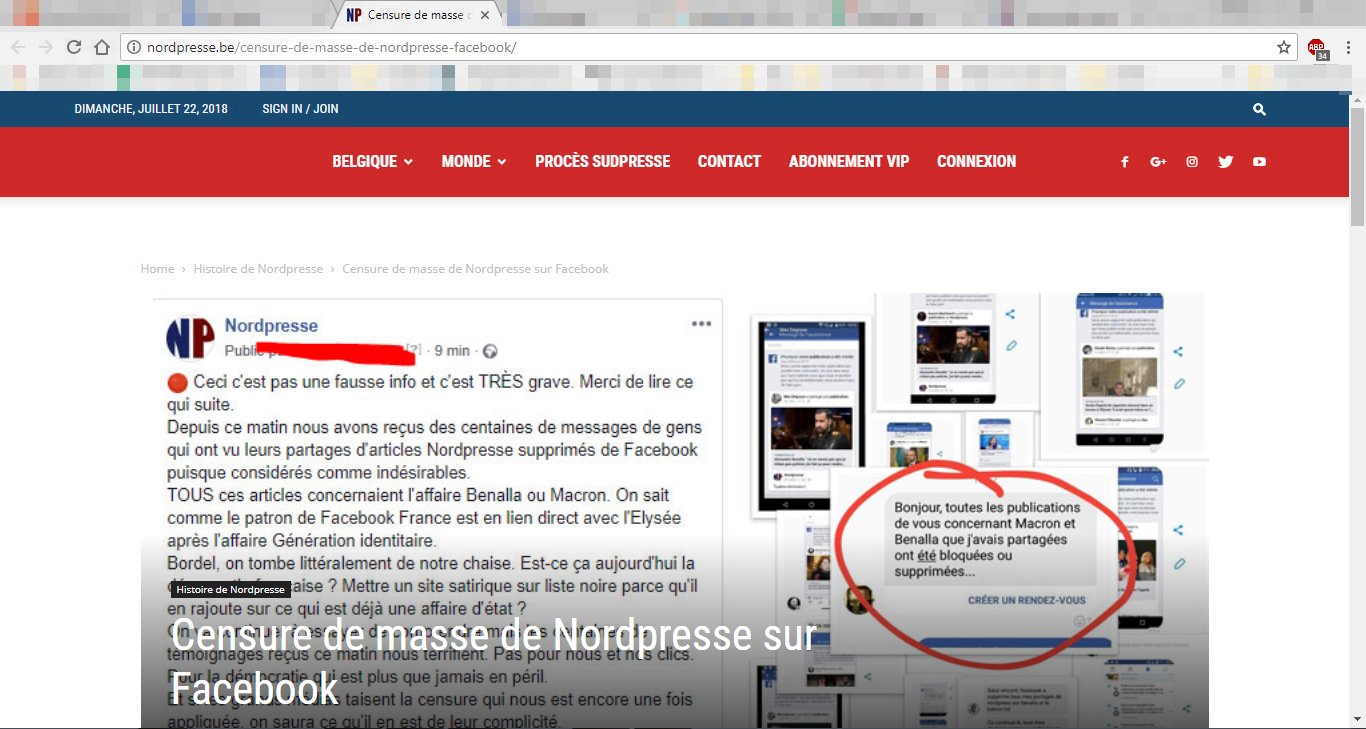
Task: Click the Censure de masse breadcrumb text
Action: coord(475,269)
